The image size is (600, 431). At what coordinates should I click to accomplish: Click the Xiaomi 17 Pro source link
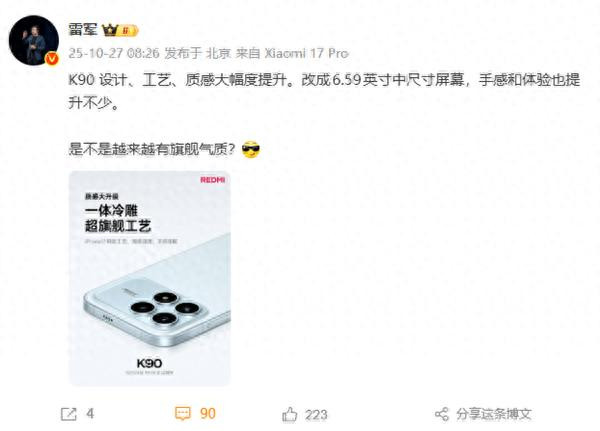[x=307, y=53]
